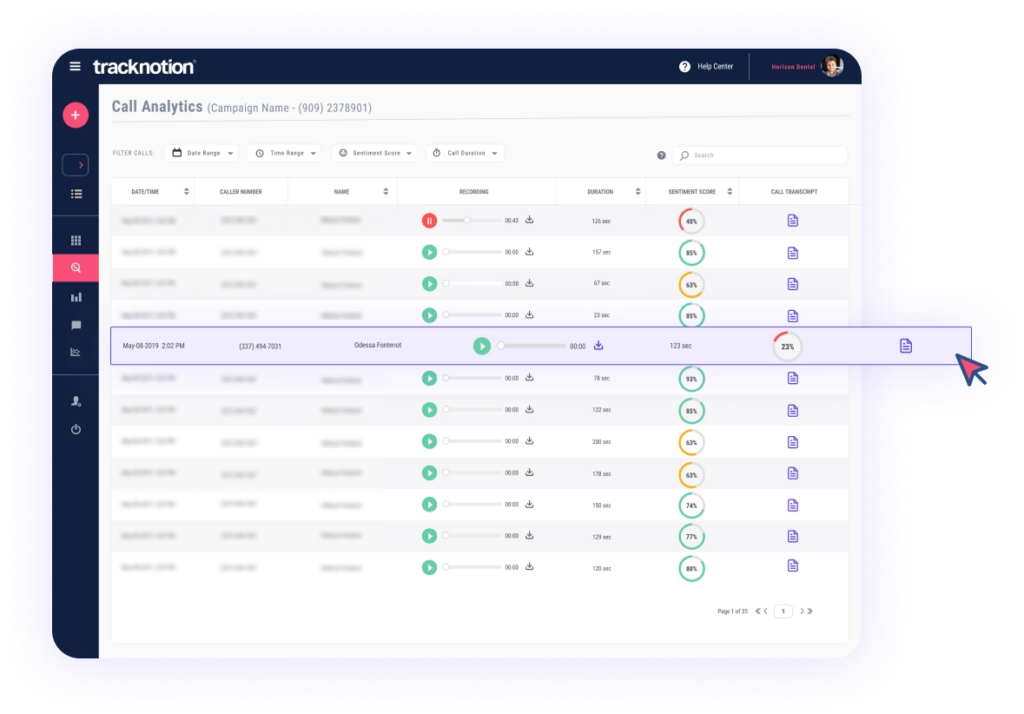Viewport: 1024px width, 714px height.
Task: Click the Horizon Dental profile avatar
Action: coord(832,66)
